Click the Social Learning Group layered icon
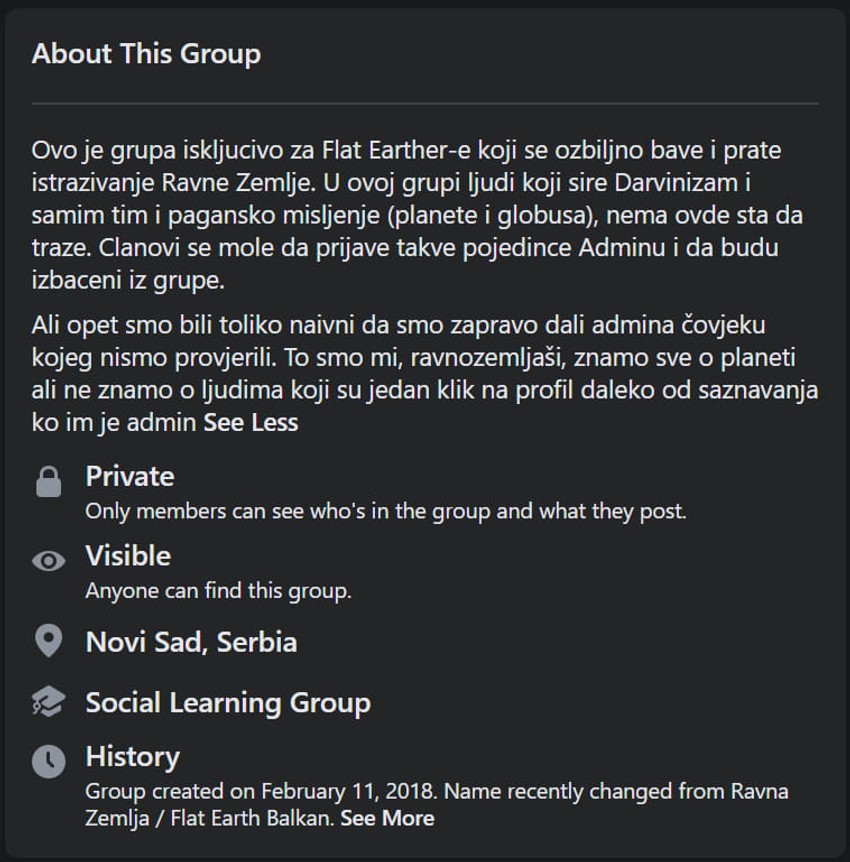 click(47, 703)
